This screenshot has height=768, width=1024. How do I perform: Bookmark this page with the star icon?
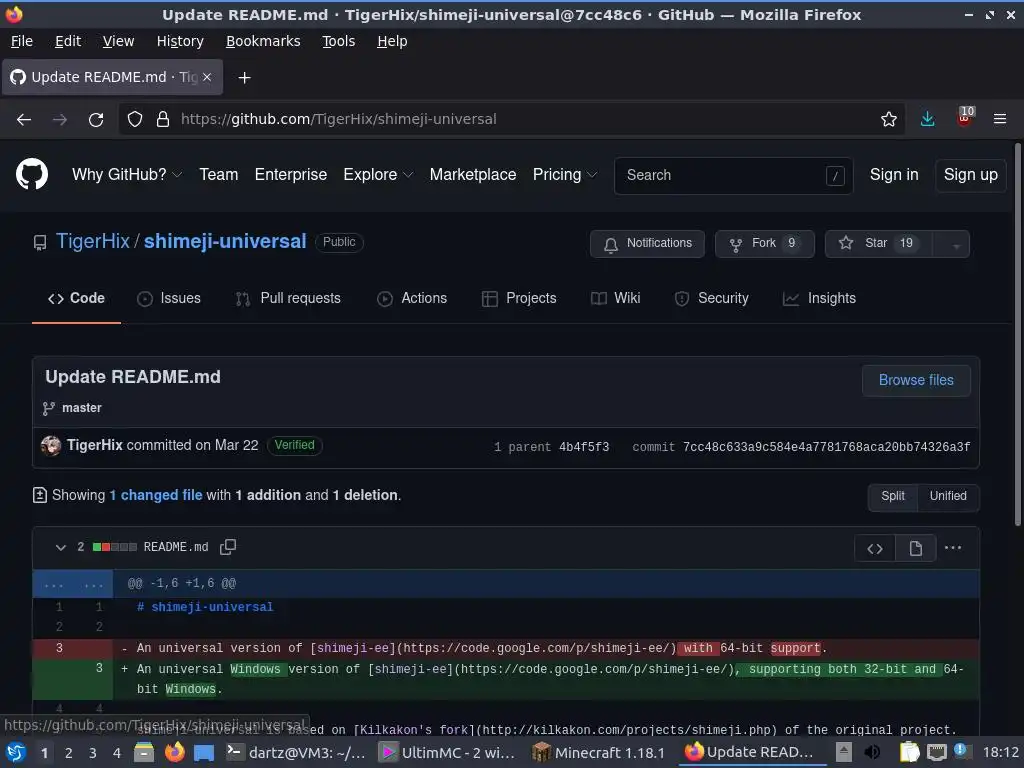888,120
